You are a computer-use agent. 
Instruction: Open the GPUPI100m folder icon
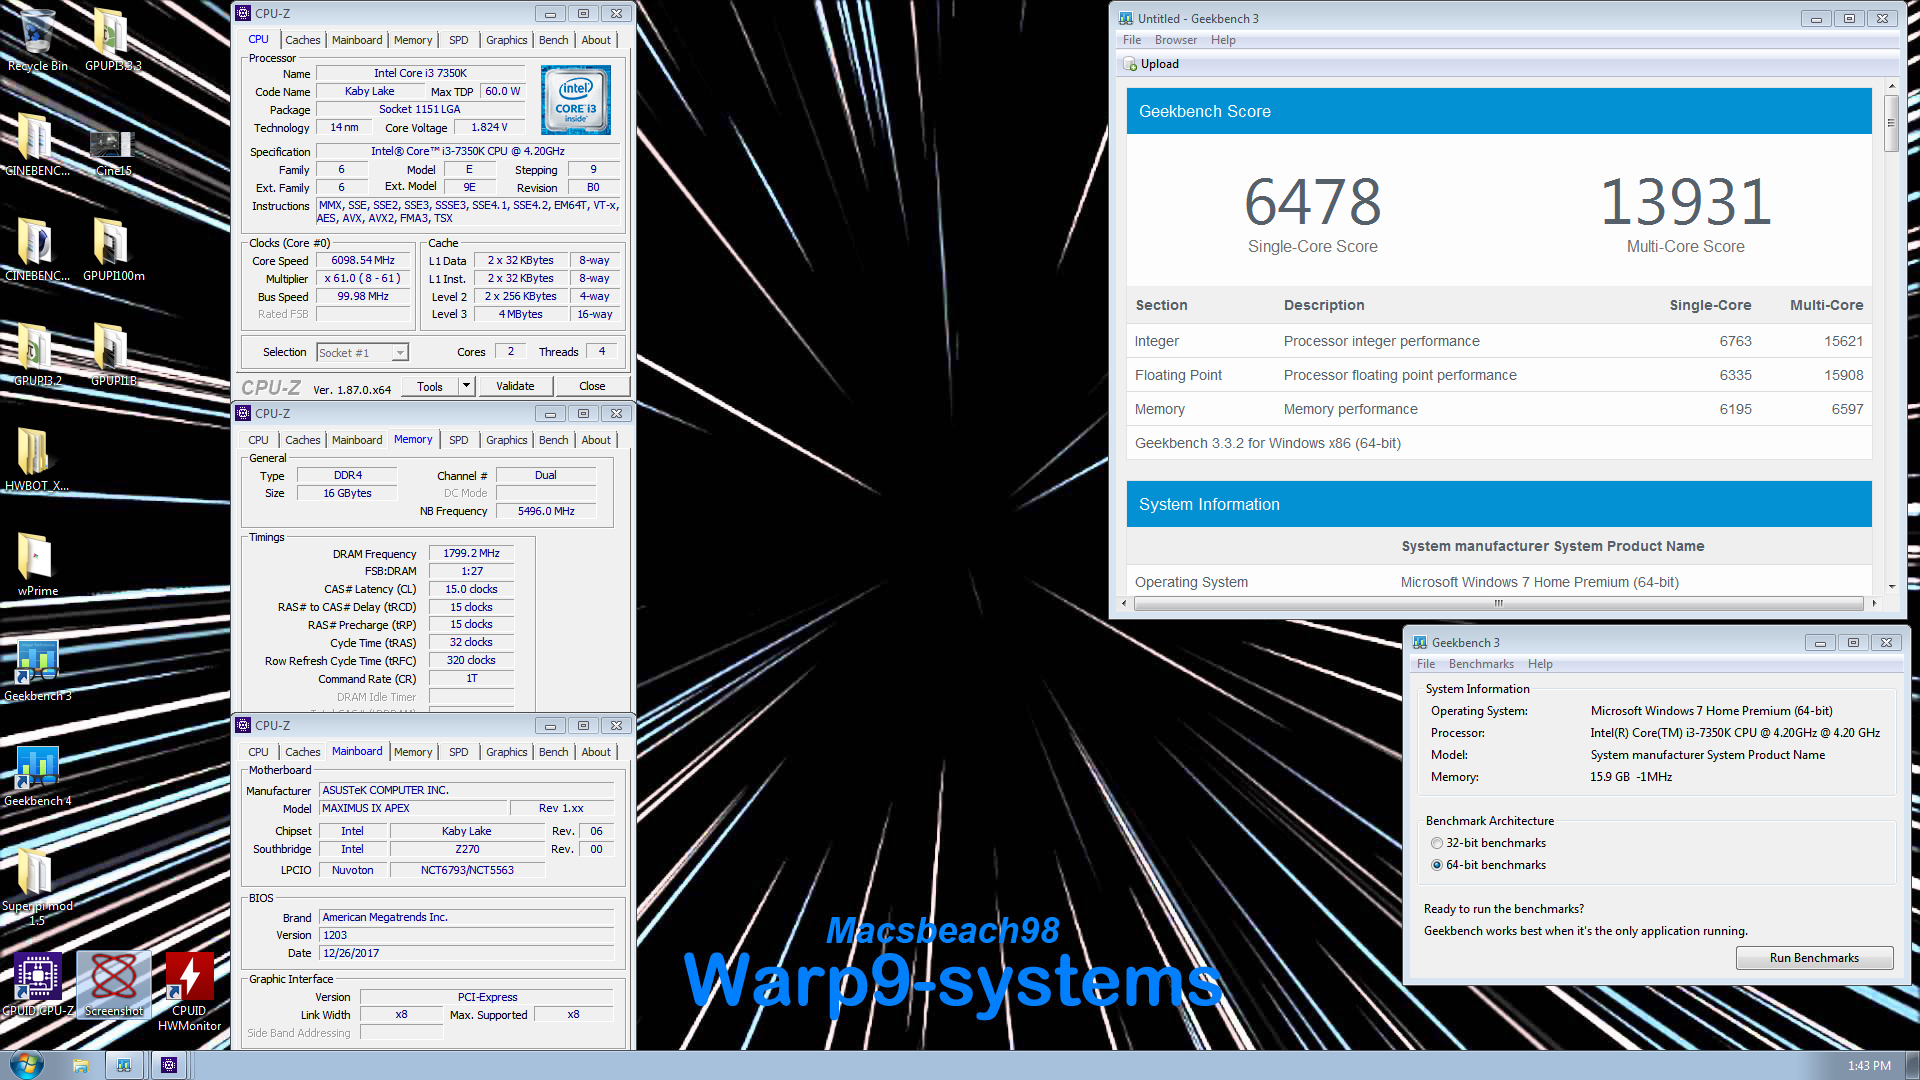(112, 250)
